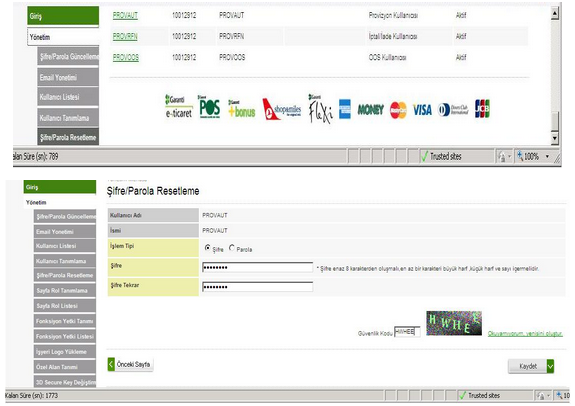Click the green MONEY logo

coord(370,110)
